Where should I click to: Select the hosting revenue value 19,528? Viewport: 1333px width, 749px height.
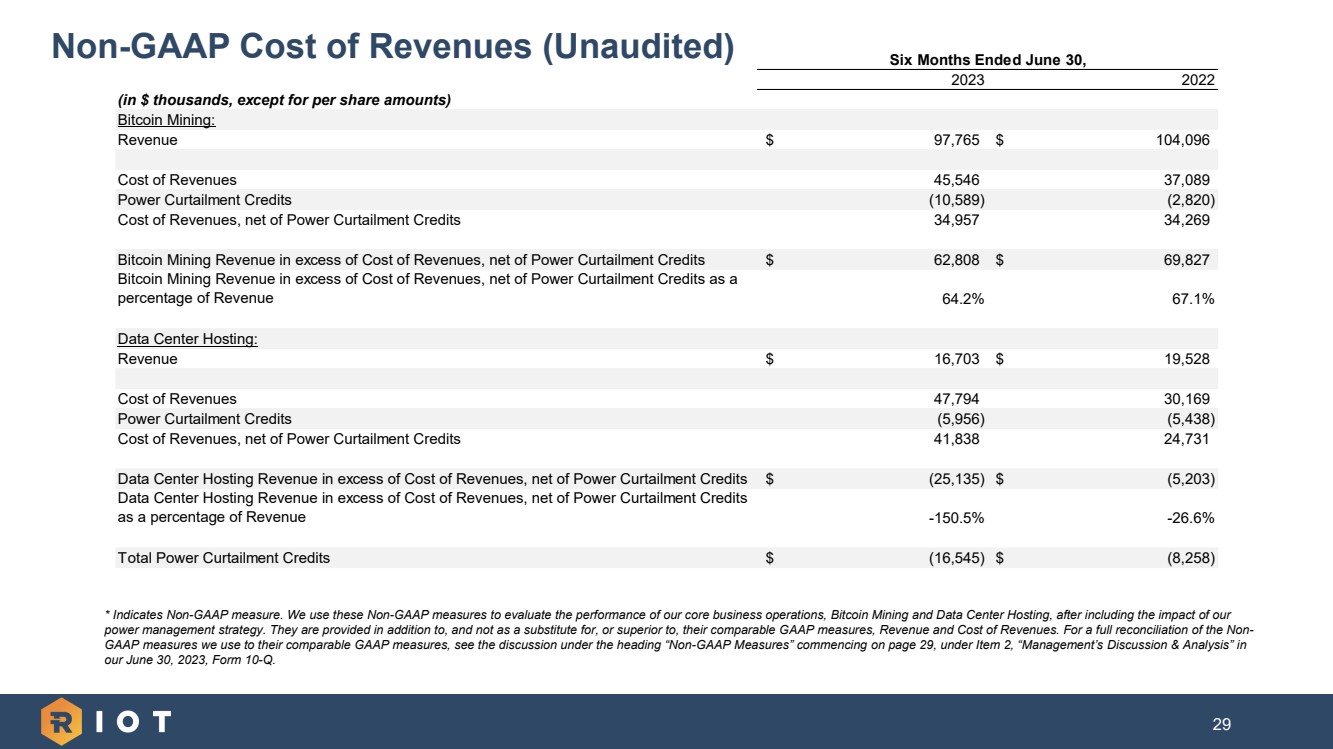coord(1185,359)
